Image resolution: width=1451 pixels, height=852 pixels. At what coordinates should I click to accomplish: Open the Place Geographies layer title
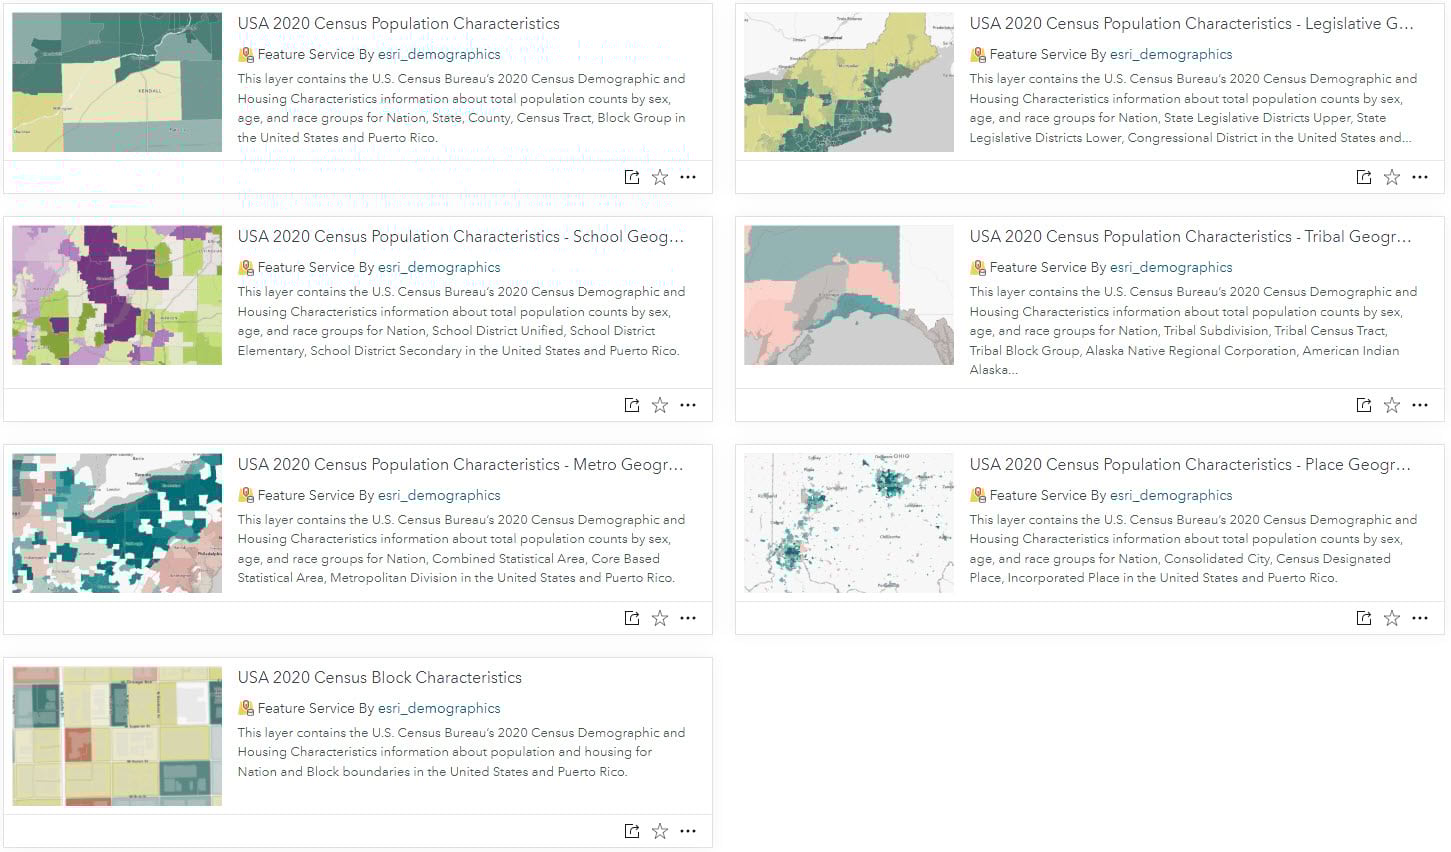click(x=1190, y=464)
